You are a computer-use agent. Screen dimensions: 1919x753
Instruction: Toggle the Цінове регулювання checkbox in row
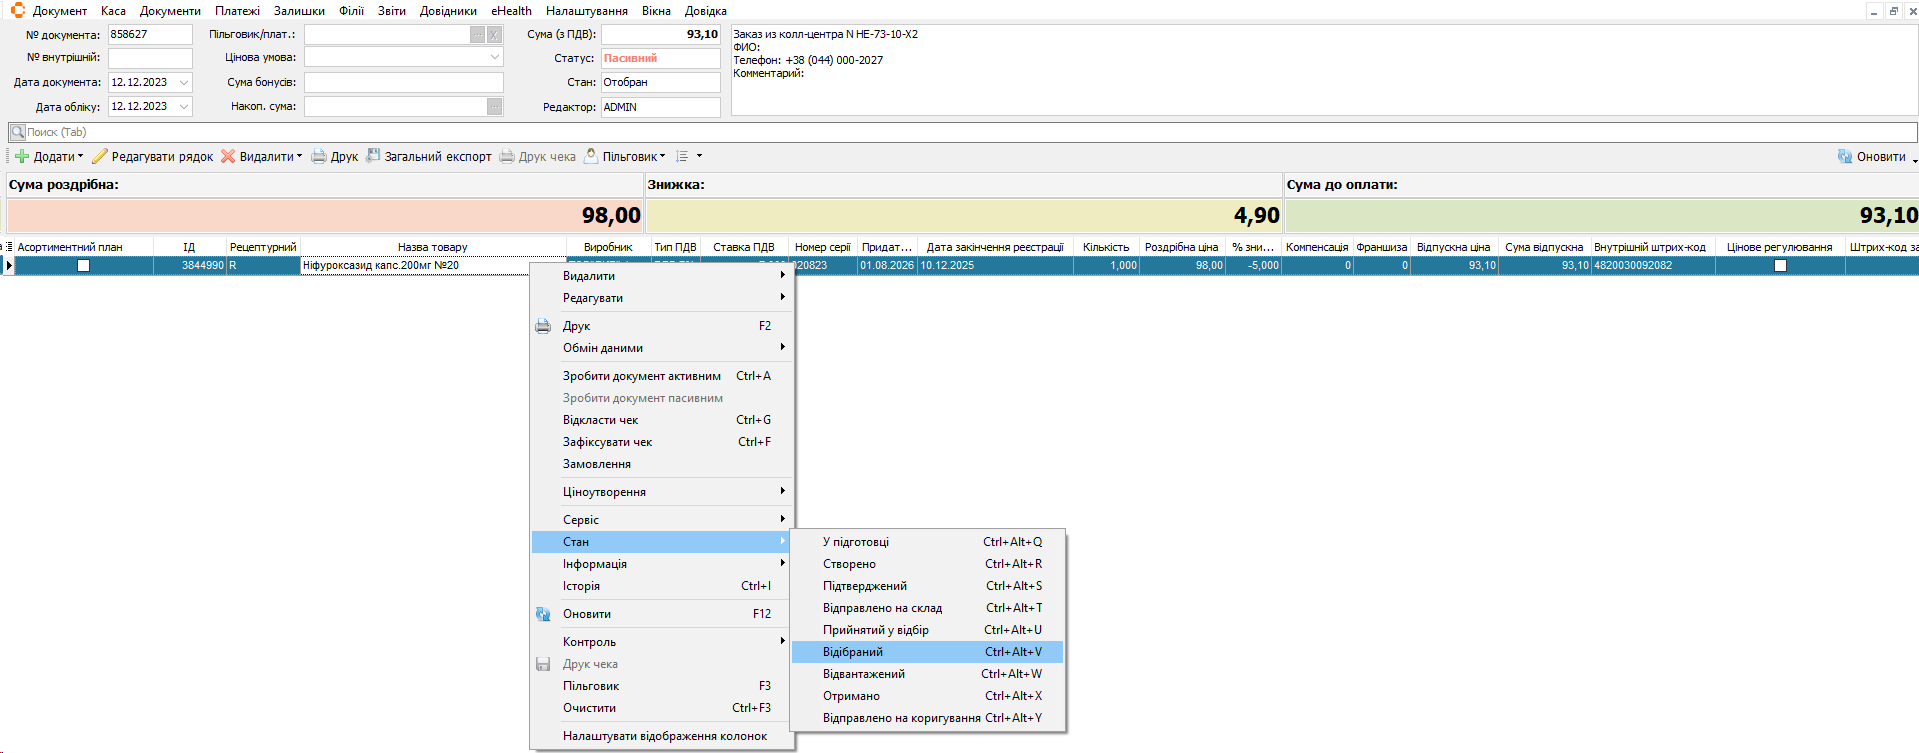[1780, 266]
